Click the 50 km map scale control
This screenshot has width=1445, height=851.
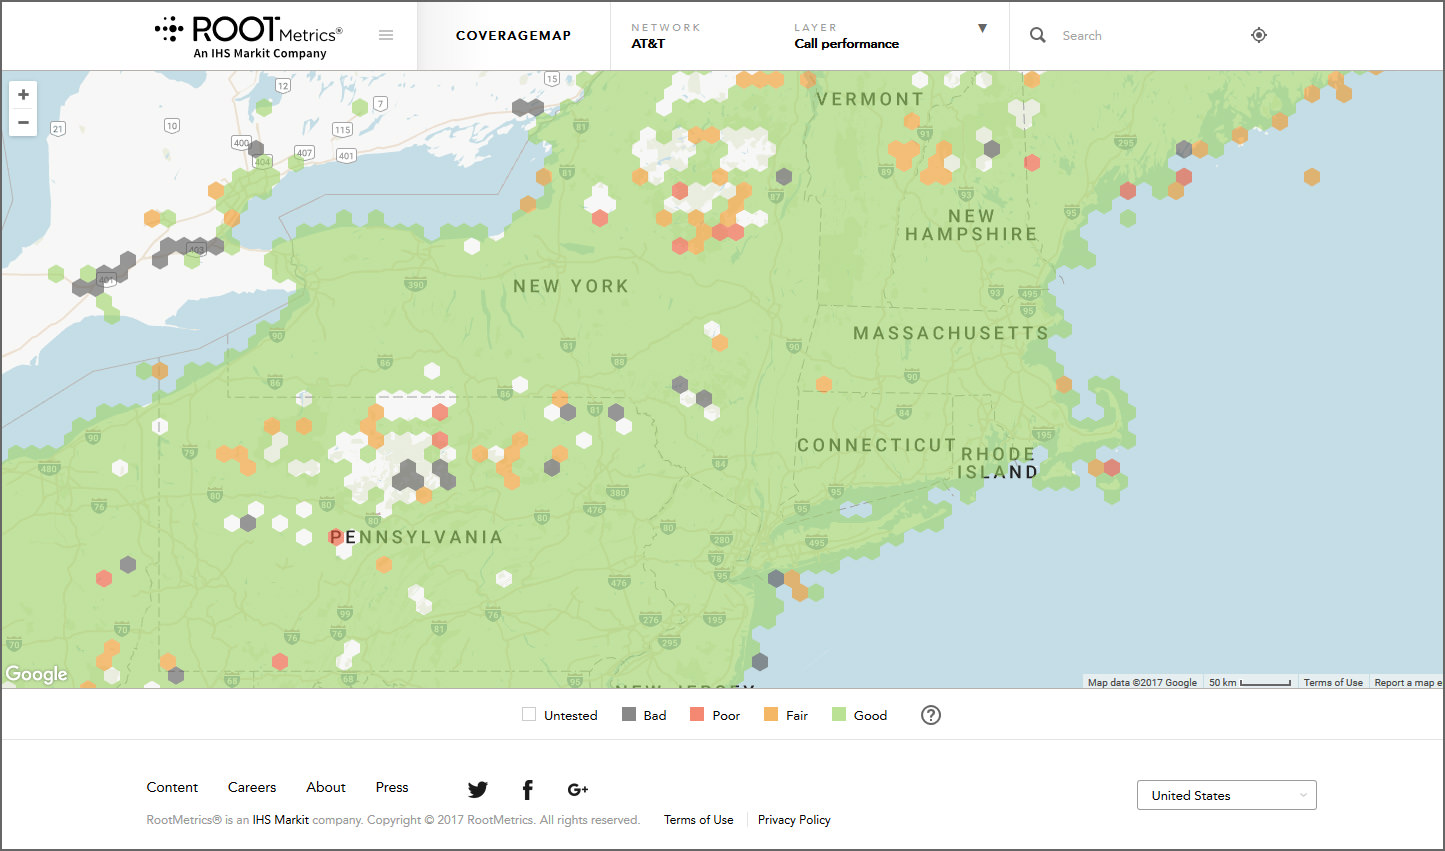click(x=1250, y=683)
